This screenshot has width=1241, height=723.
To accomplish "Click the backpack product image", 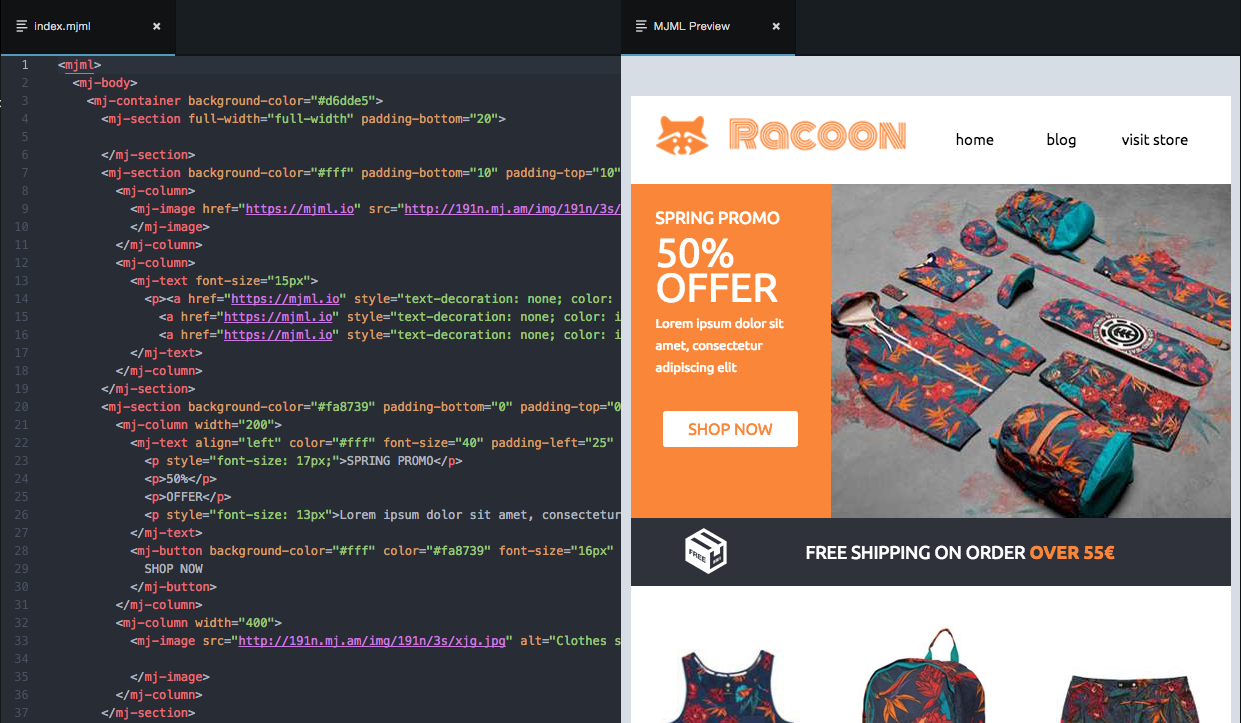I will click(930, 676).
